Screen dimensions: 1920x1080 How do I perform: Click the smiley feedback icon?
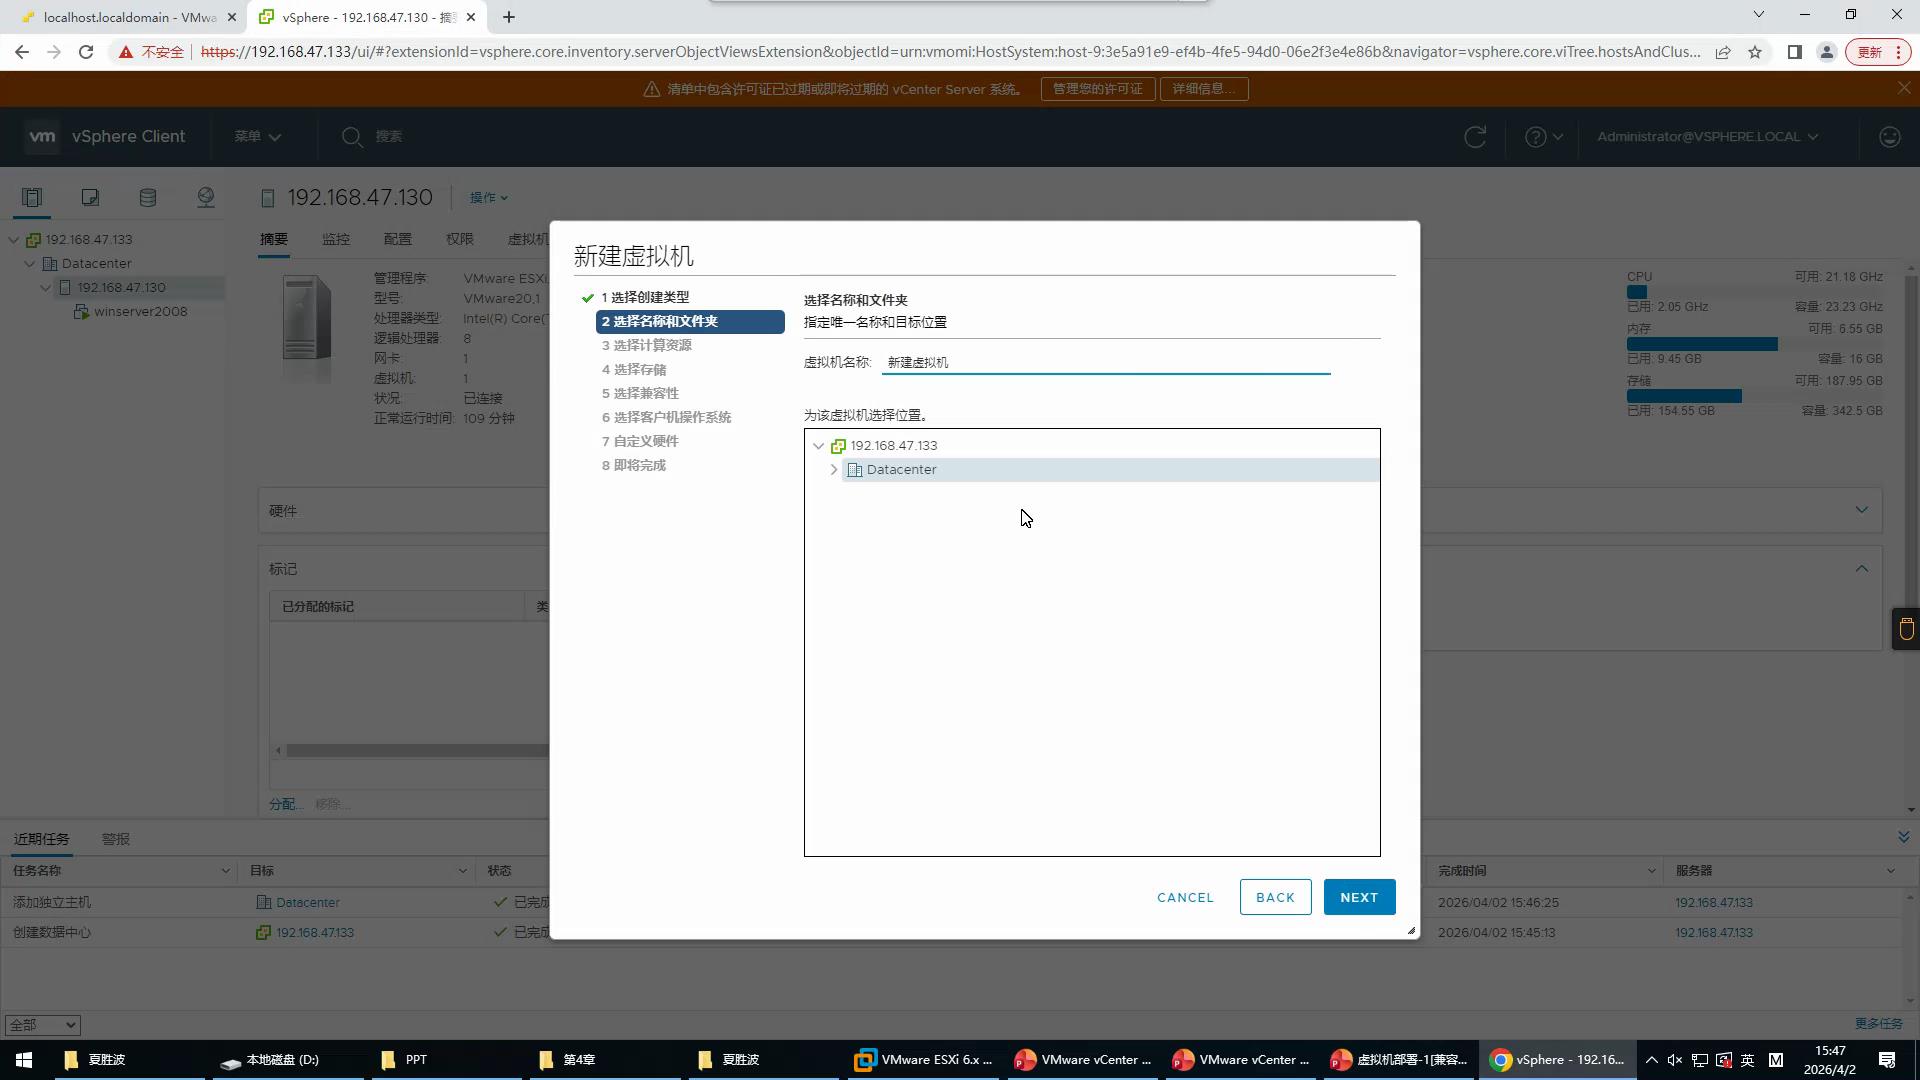[x=1889, y=137]
